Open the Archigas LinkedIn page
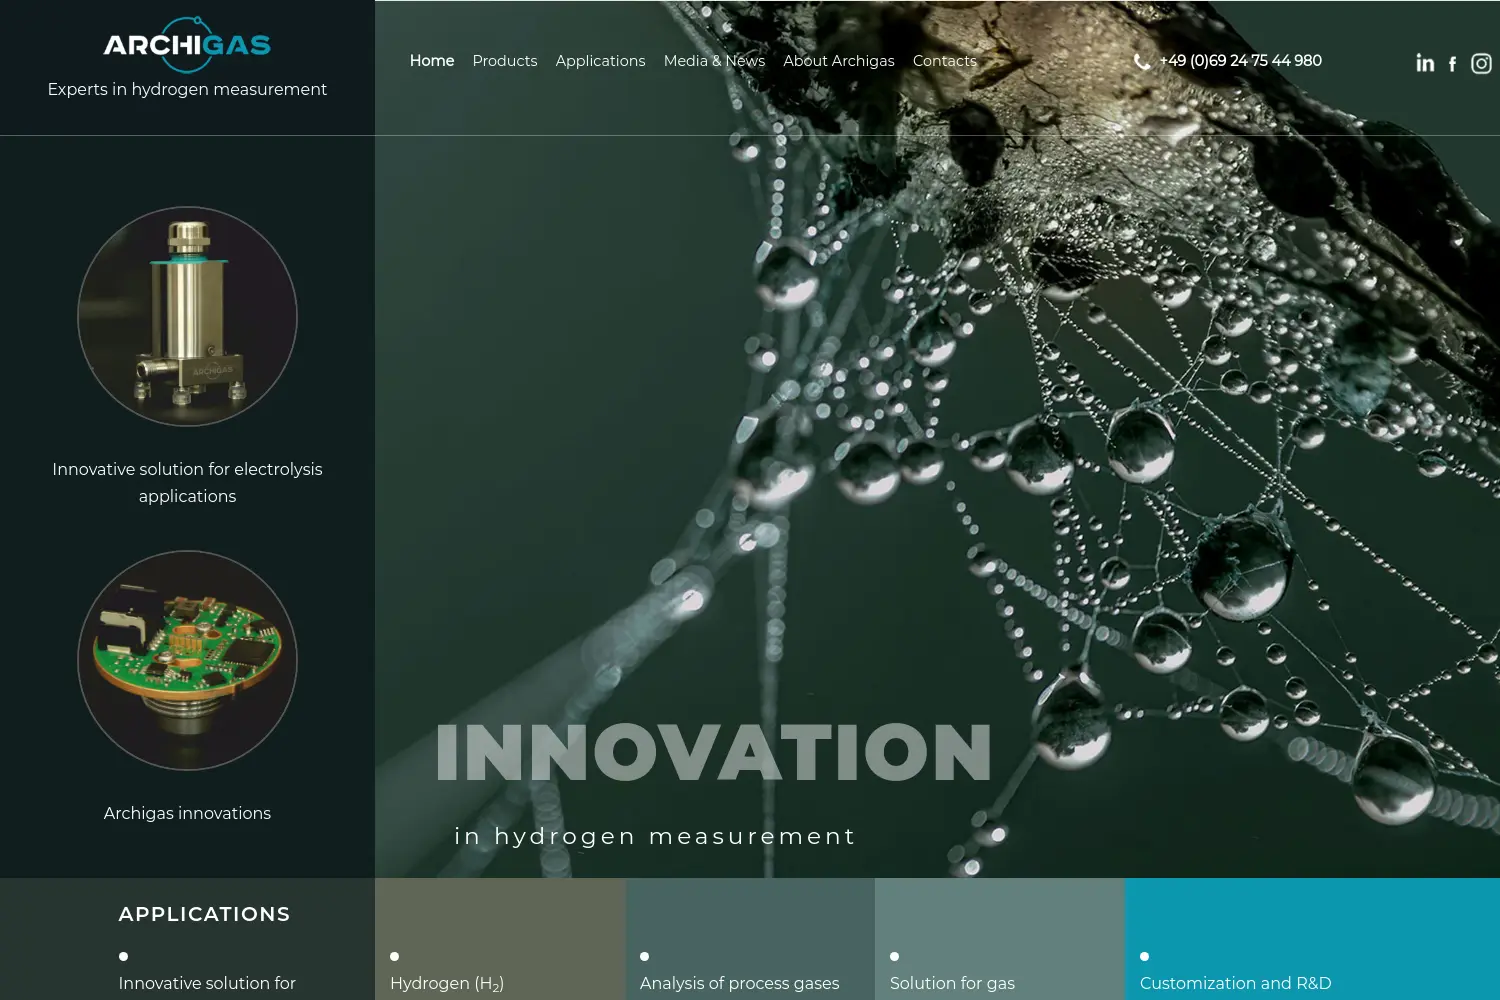The height and width of the screenshot is (1000, 1500). click(x=1425, y=63)
